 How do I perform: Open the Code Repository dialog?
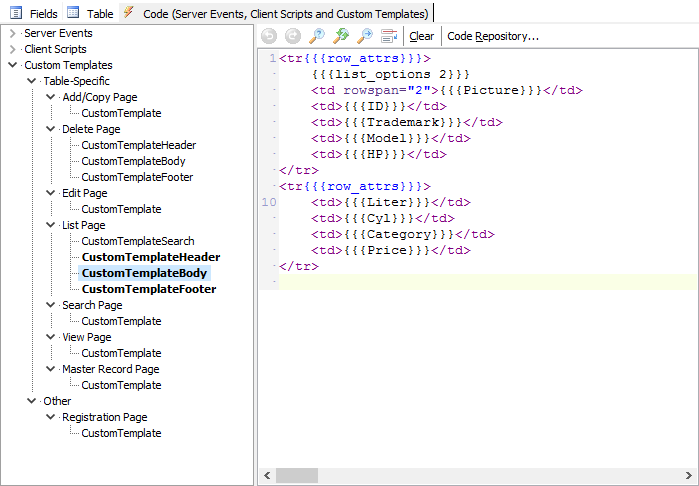492,36
